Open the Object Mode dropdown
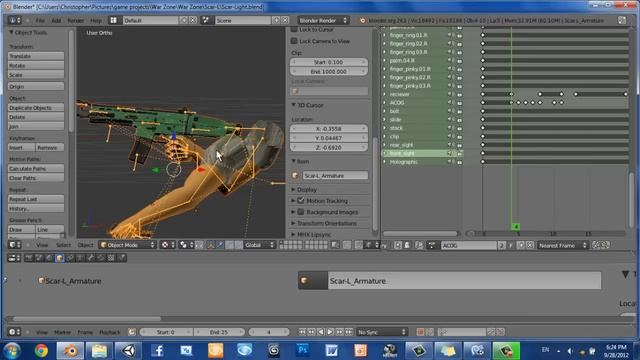Screen dimensions: 640x360 (x=127, y=245)
